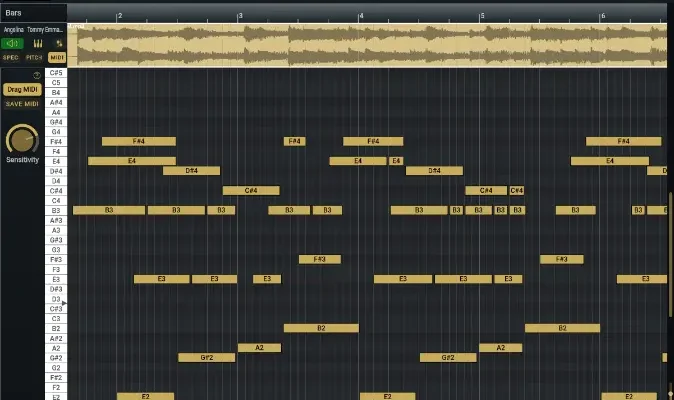
Task: Click the percent icon beside piano keys
Action: 57,43
